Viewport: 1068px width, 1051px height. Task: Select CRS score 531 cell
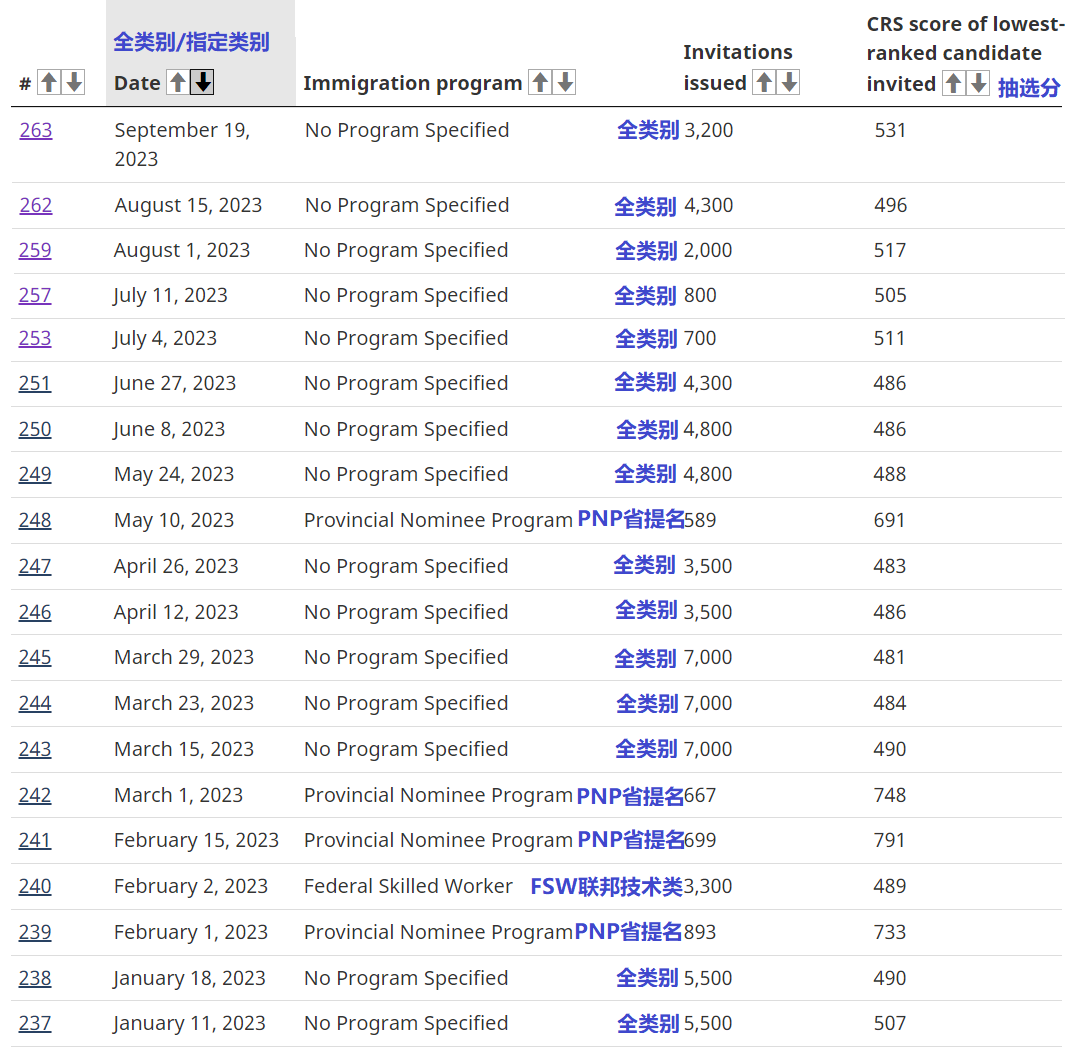(890, 130)
